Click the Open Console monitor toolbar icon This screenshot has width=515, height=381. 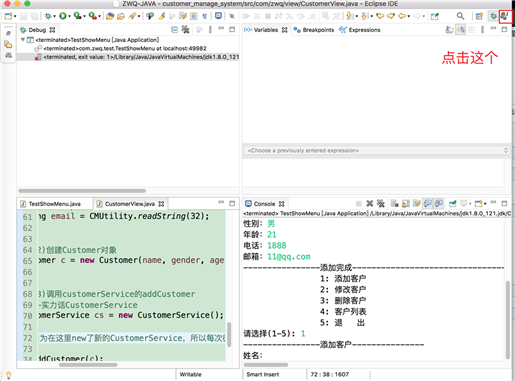point(218,16)
